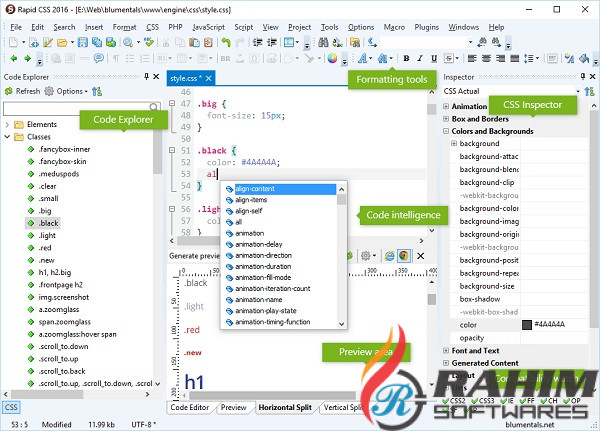The image size is (600, 431).
Task: Click the green Undo arrow icon
Action: (226, 42)
